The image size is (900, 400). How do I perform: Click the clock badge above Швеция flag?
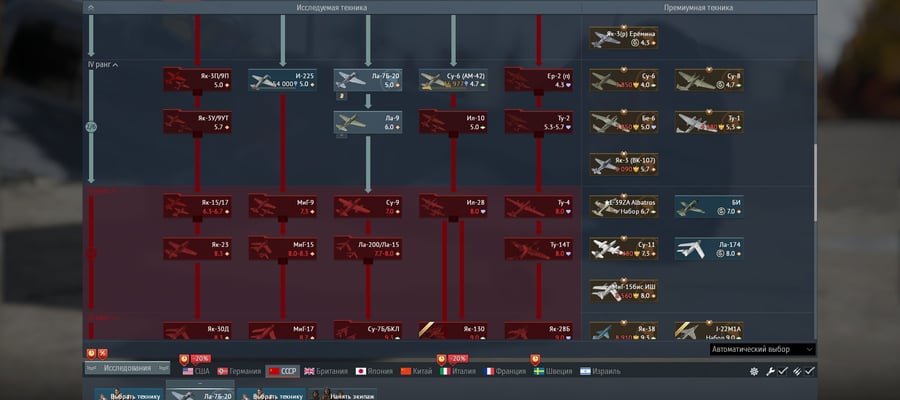535,359
